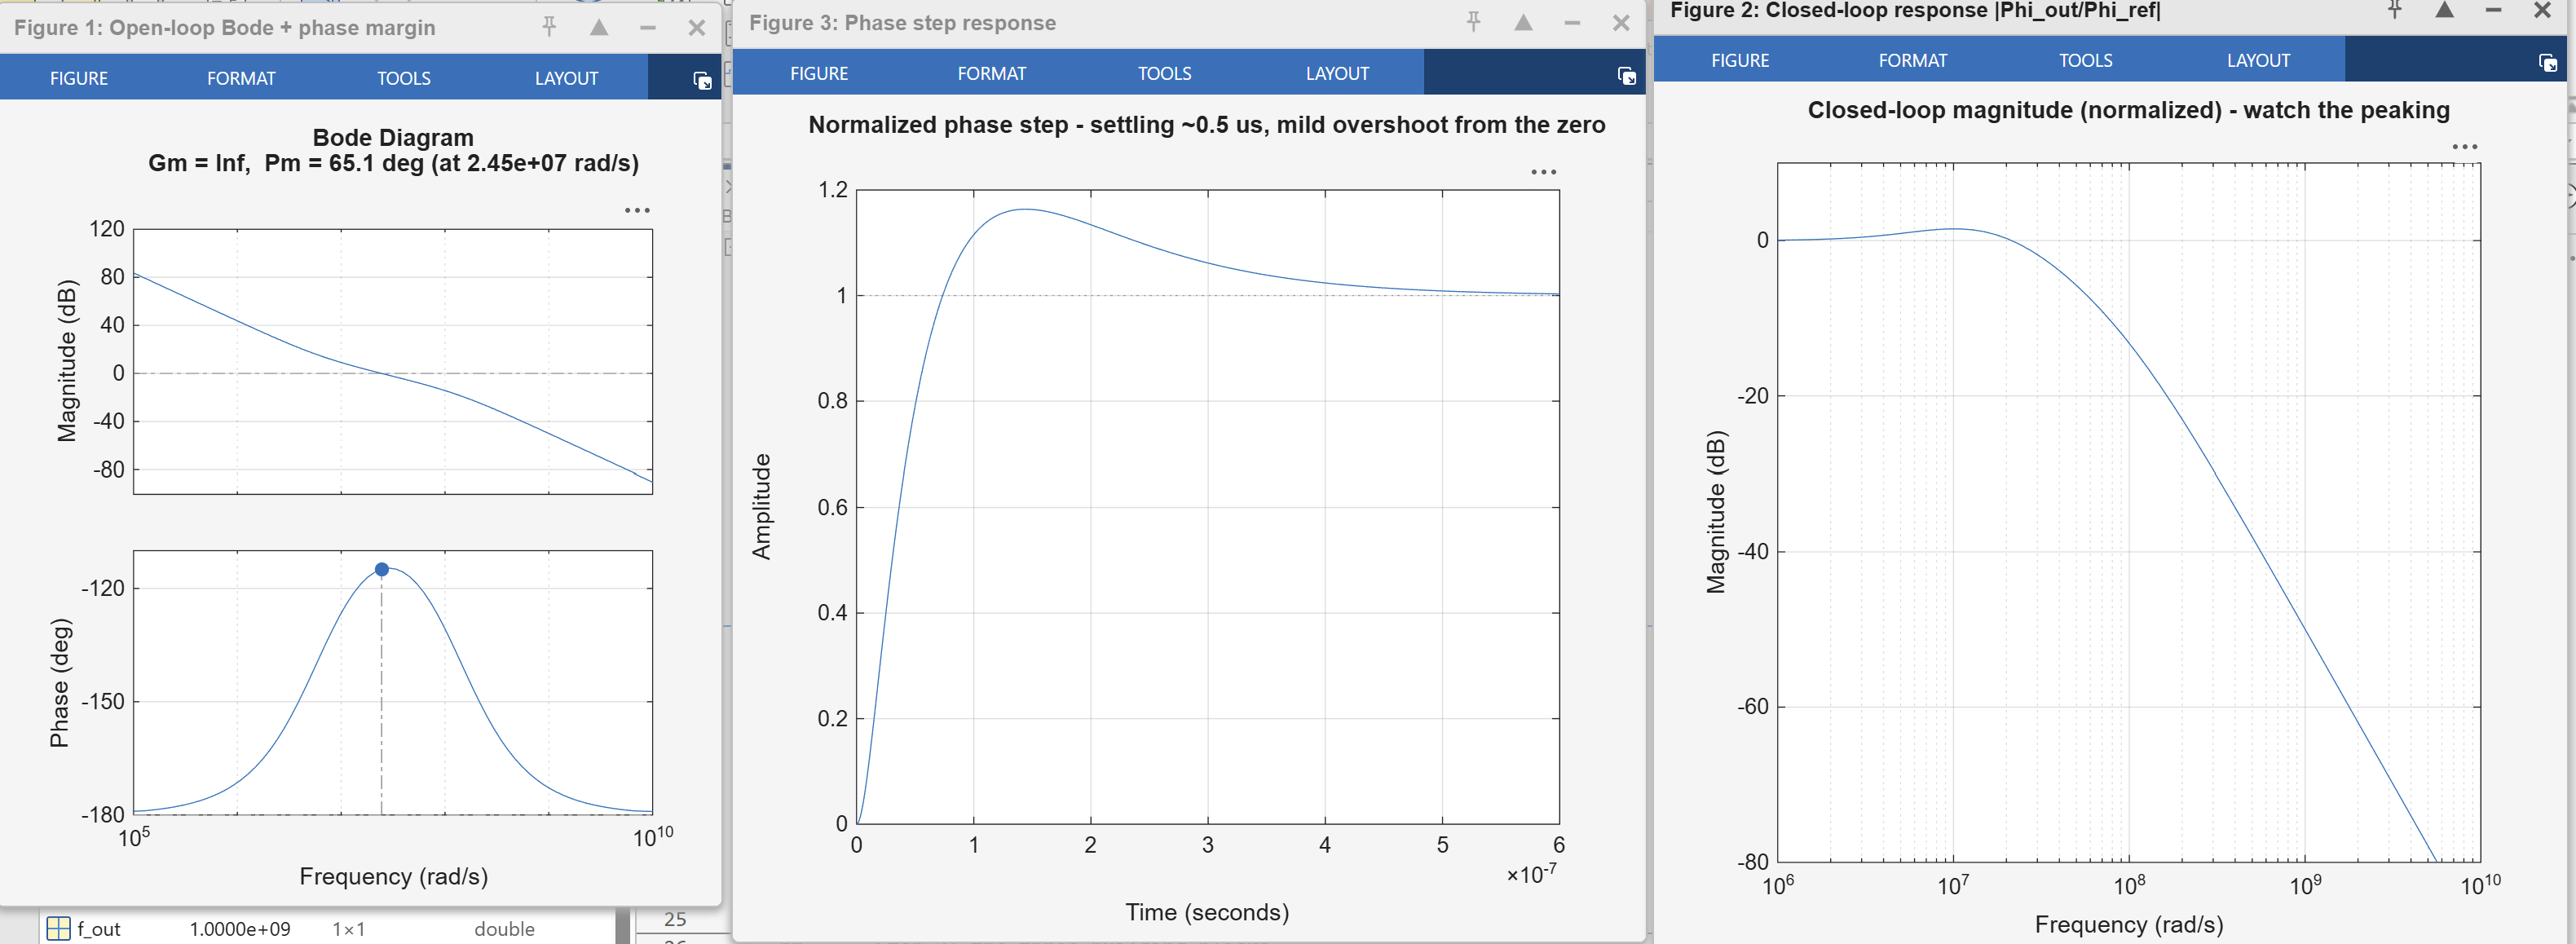Minimize the Figure 3 window
2576x944 pixels.
click(1572, 22)
